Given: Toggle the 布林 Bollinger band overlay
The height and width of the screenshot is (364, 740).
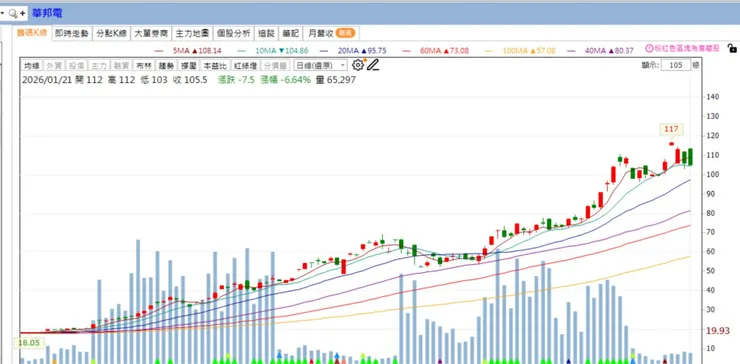Looking at the screenshot, I should coord(143,66).
